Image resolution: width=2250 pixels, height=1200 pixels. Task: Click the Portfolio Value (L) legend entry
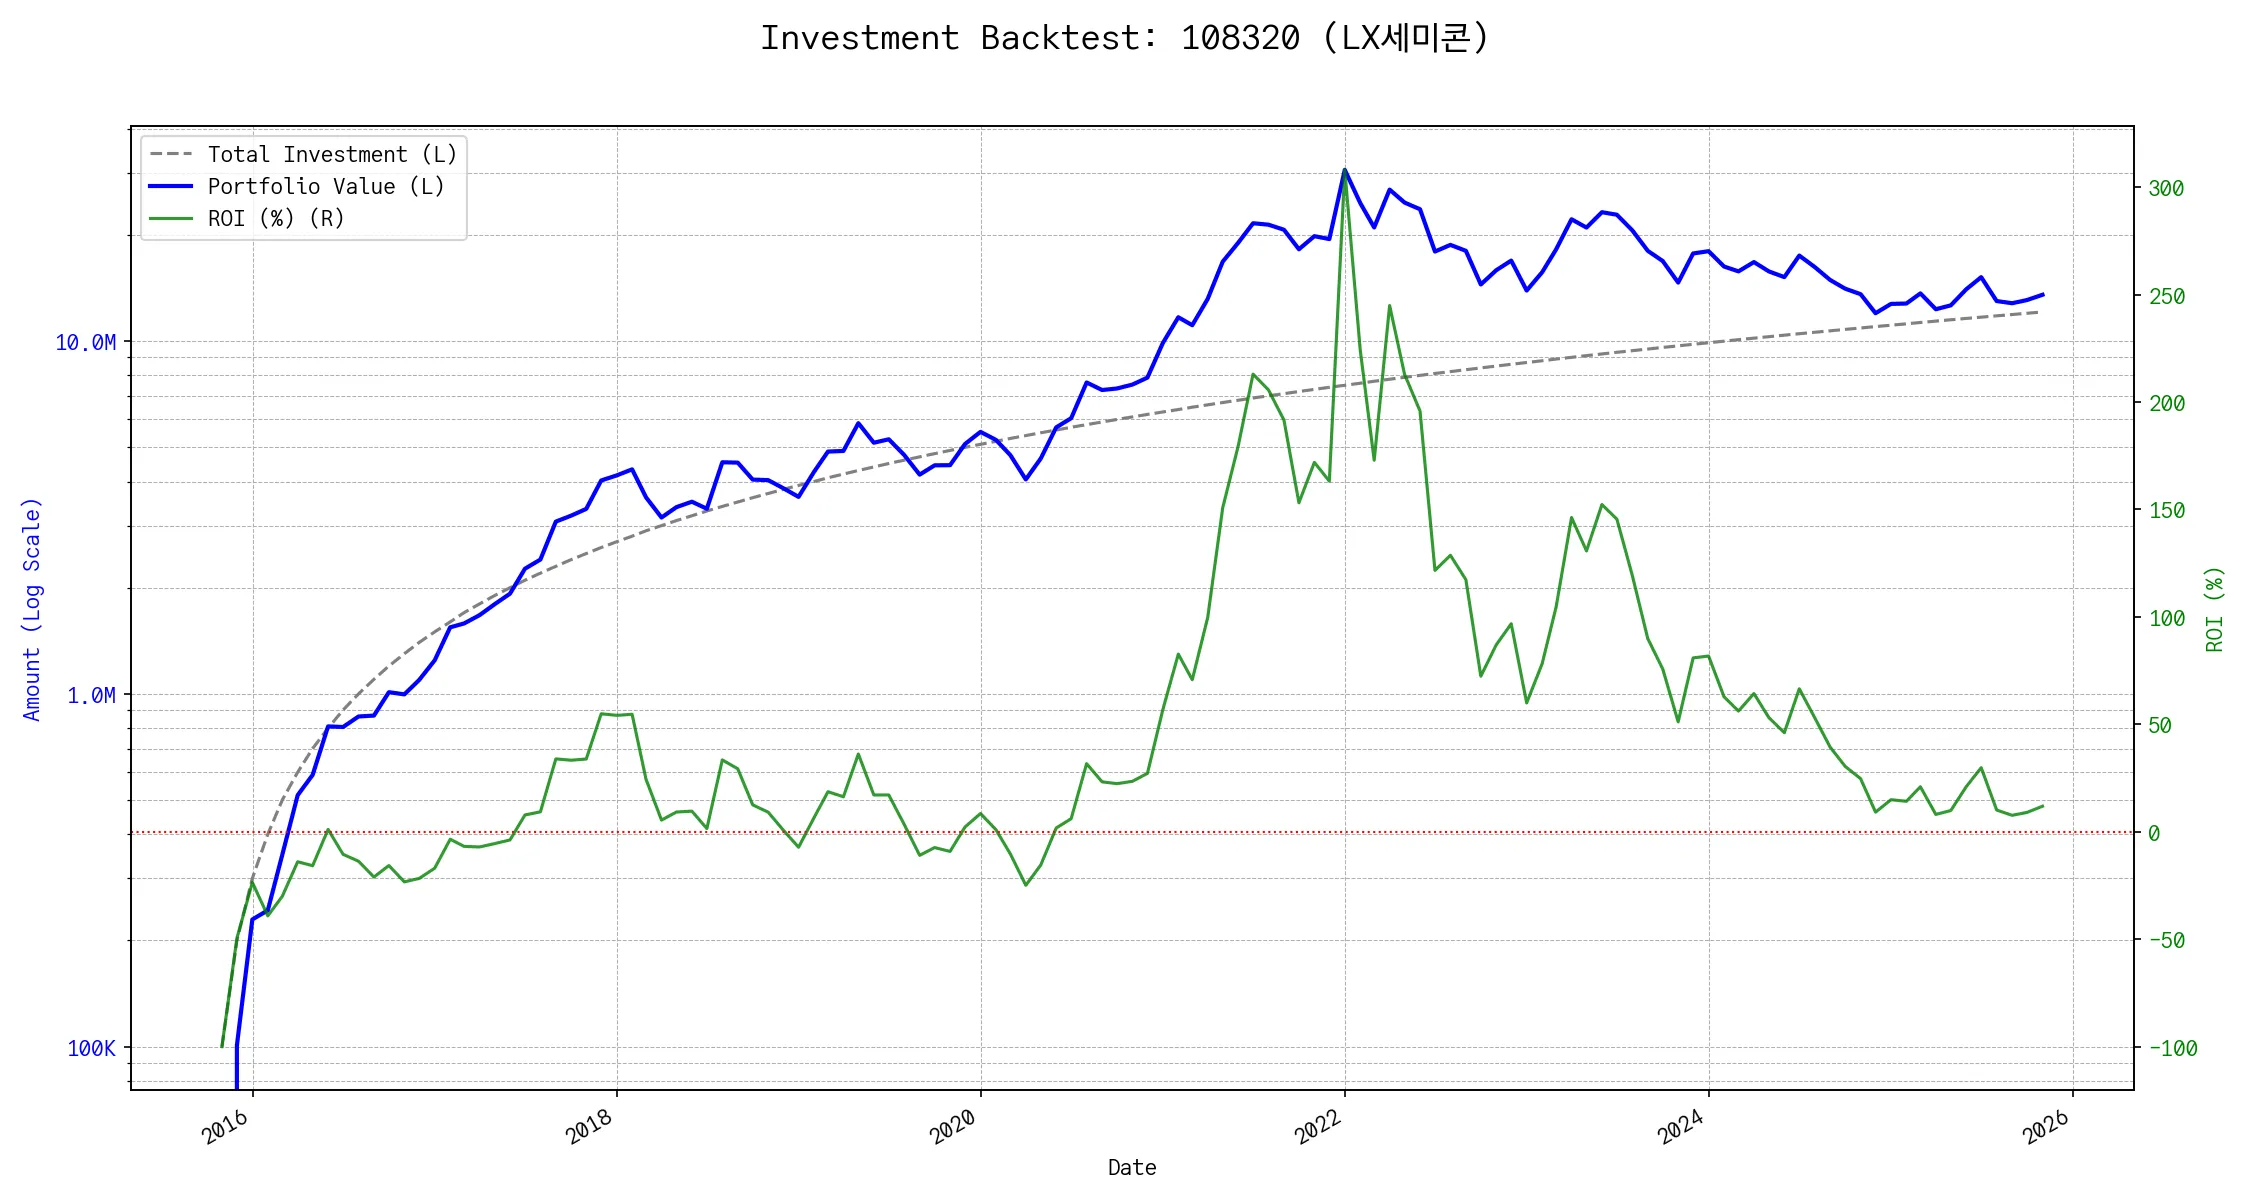click(325, 186)
